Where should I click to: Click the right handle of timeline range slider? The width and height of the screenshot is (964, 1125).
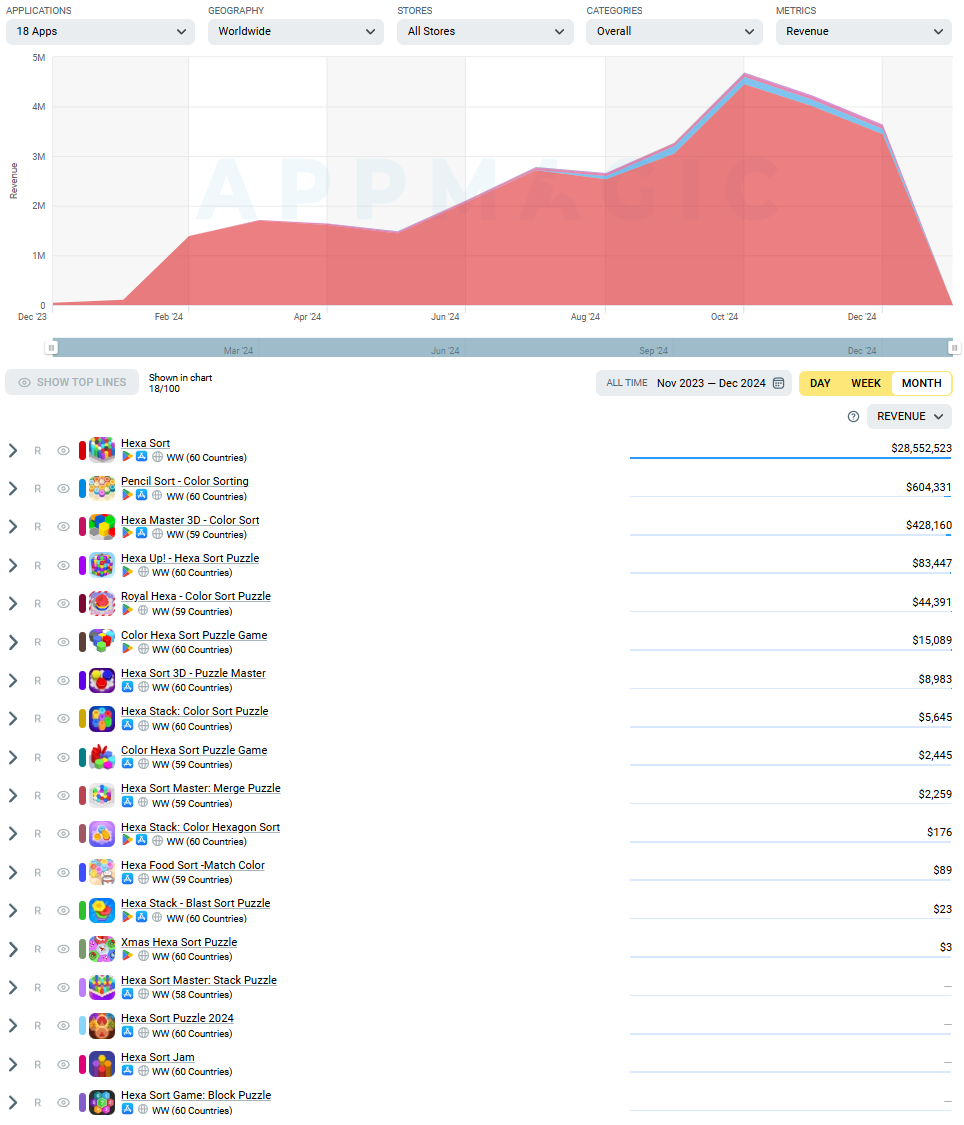955,348
